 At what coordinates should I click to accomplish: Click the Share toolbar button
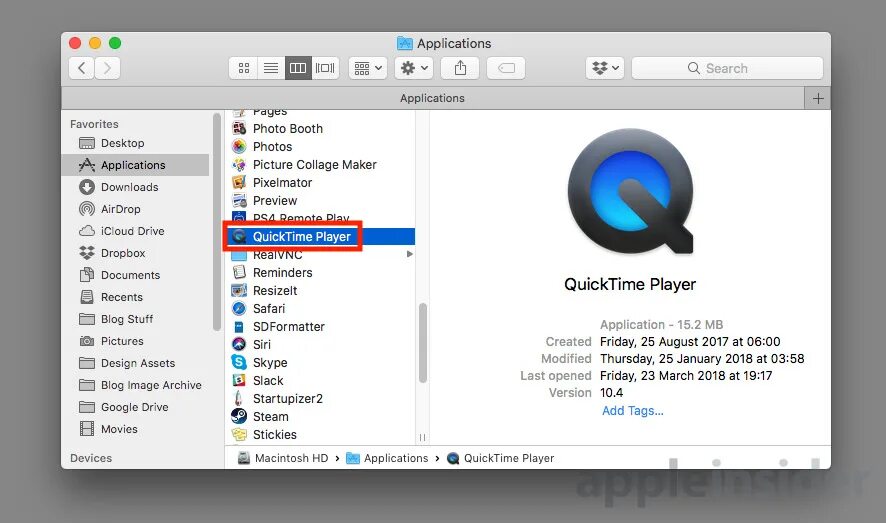click(461, 68)
